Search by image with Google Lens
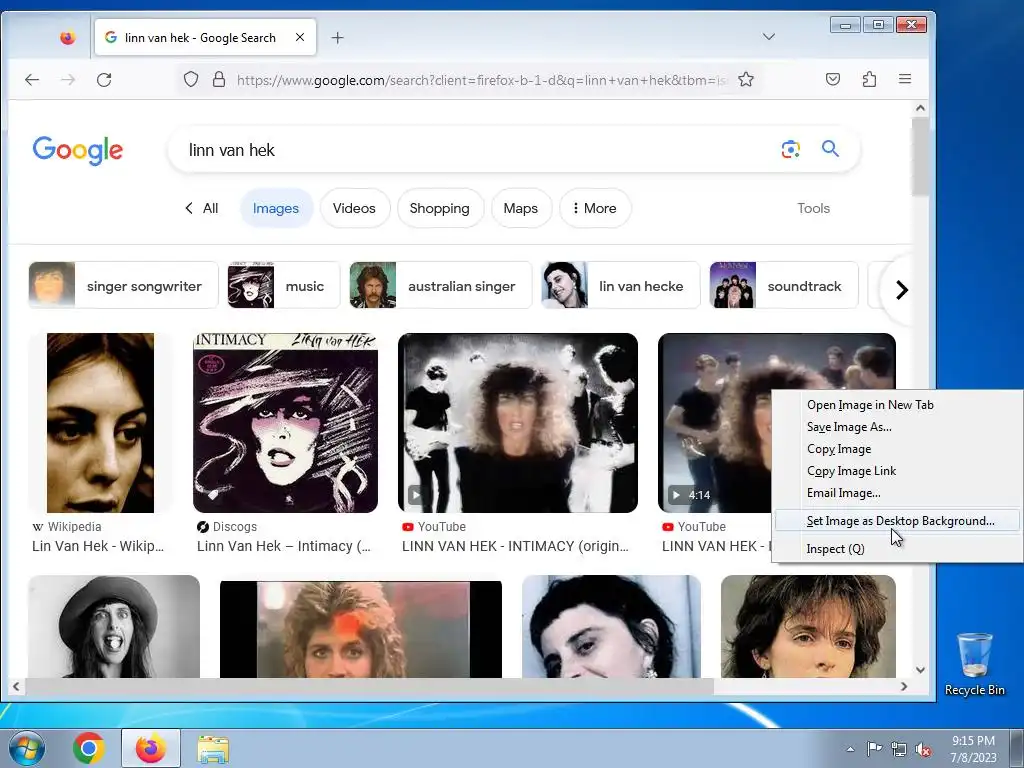 [790, 149]
